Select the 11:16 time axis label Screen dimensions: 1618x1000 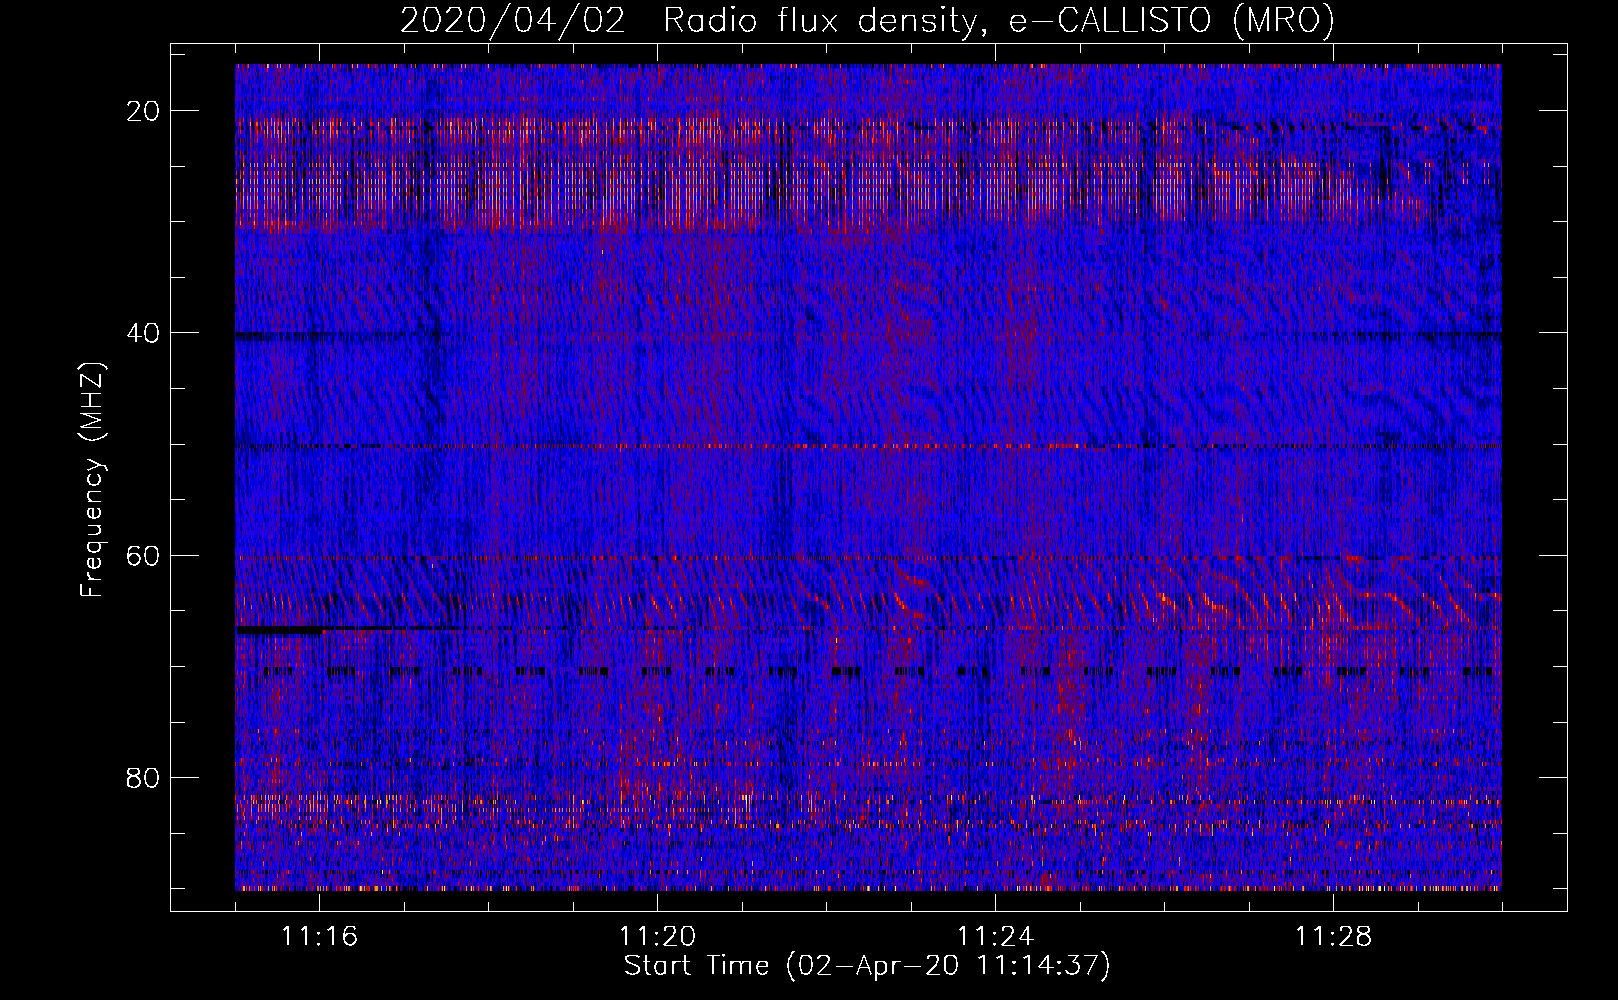tap(319, 937)
